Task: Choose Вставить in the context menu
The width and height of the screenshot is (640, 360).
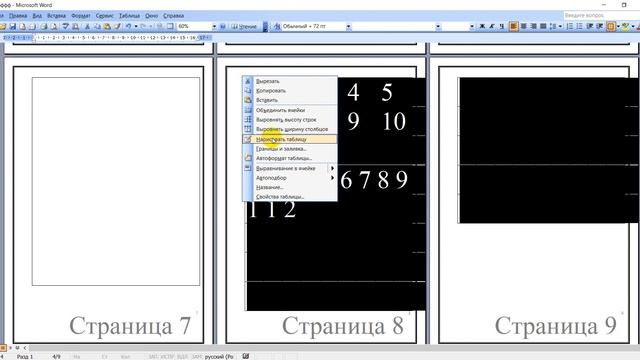Action: point(290,100)
